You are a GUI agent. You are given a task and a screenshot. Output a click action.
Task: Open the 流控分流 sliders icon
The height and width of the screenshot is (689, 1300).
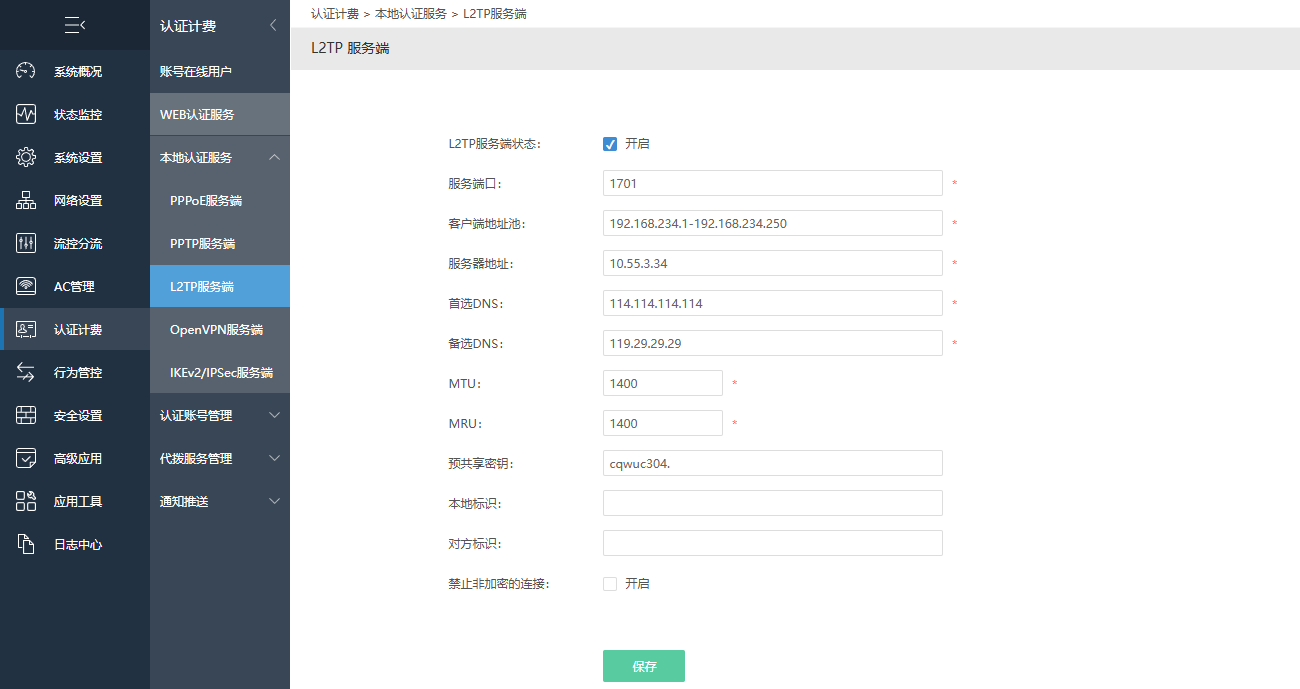(26, 244)
